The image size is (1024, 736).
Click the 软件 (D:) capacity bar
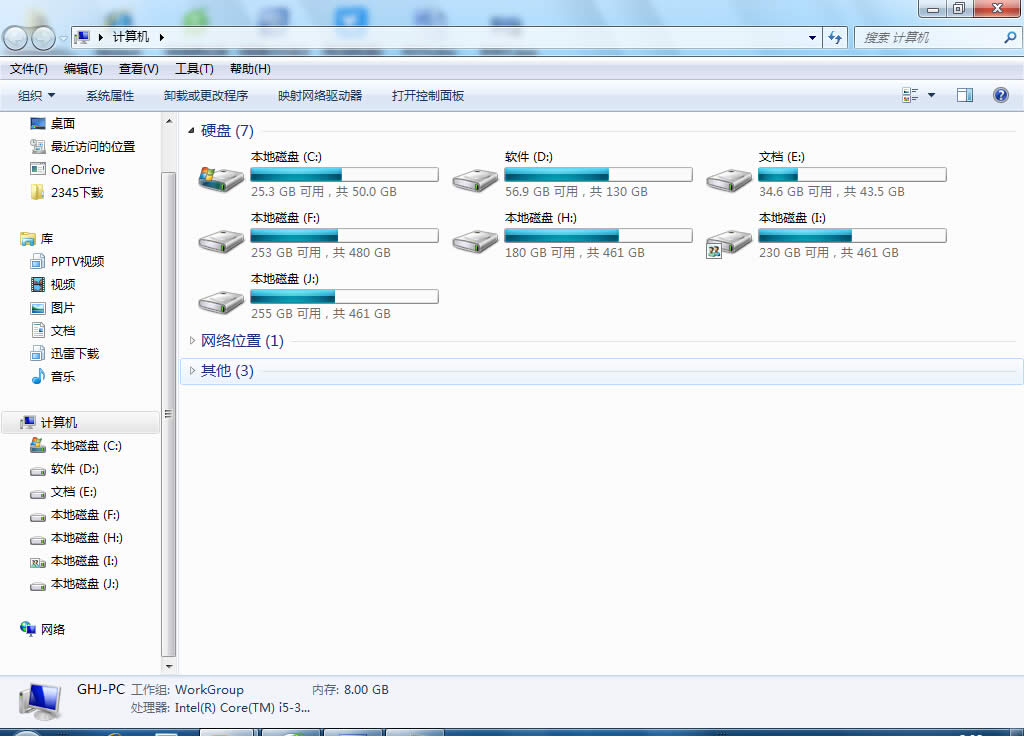pos(597,174)
